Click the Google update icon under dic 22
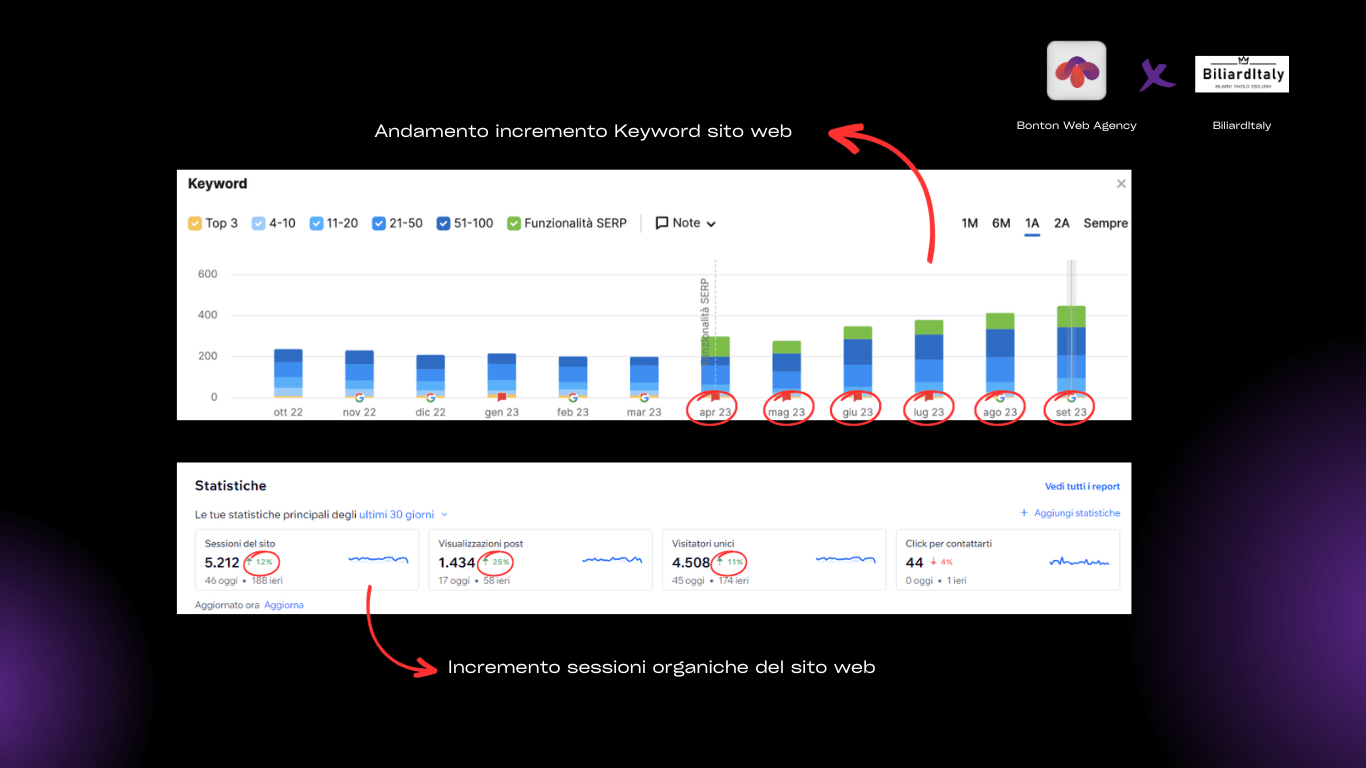Screen dimensions: 1366x768 (x=430, y=397)
